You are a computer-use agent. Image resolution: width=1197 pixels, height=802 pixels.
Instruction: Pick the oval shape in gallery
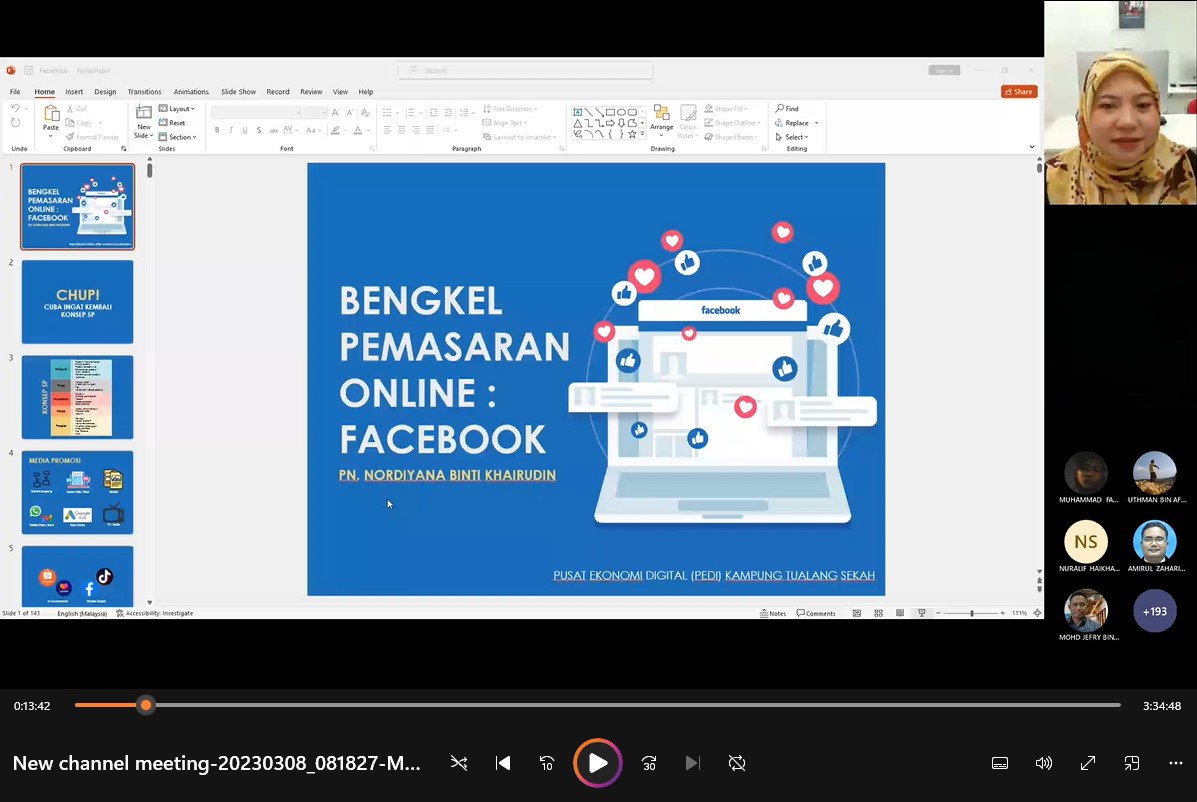point(621,112)
